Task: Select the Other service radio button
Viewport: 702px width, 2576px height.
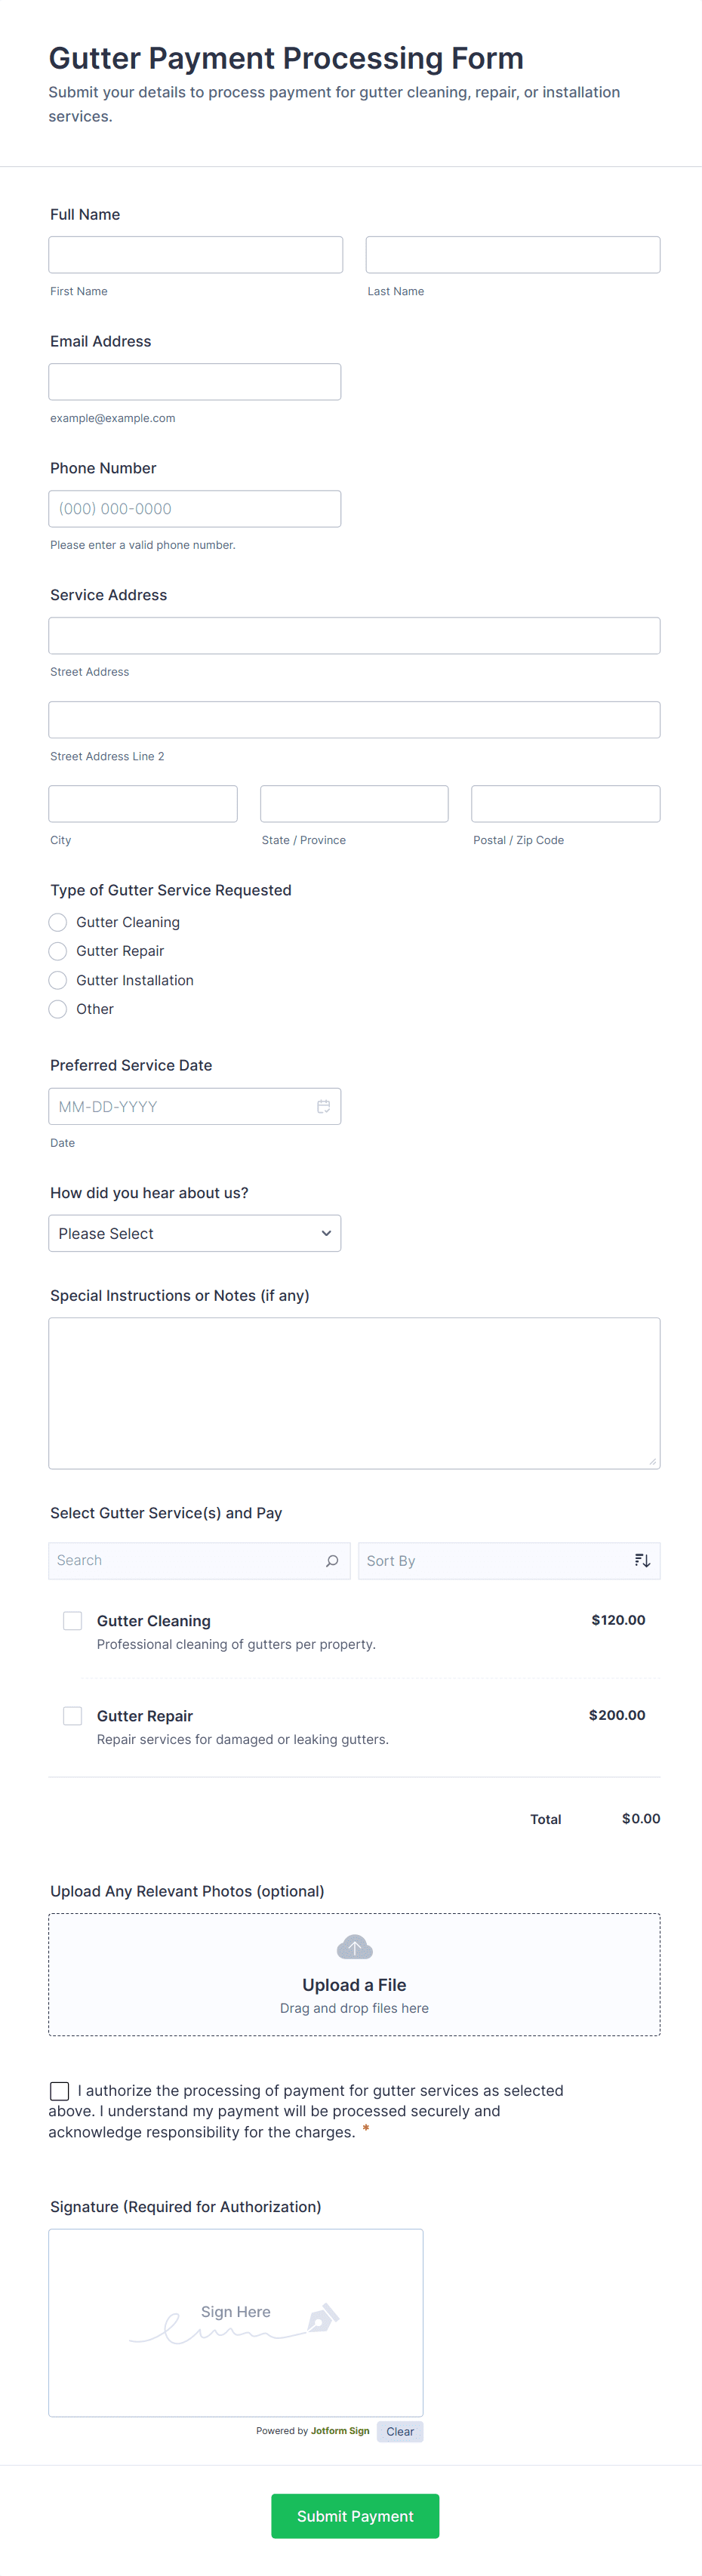Action: [58, 1009]
